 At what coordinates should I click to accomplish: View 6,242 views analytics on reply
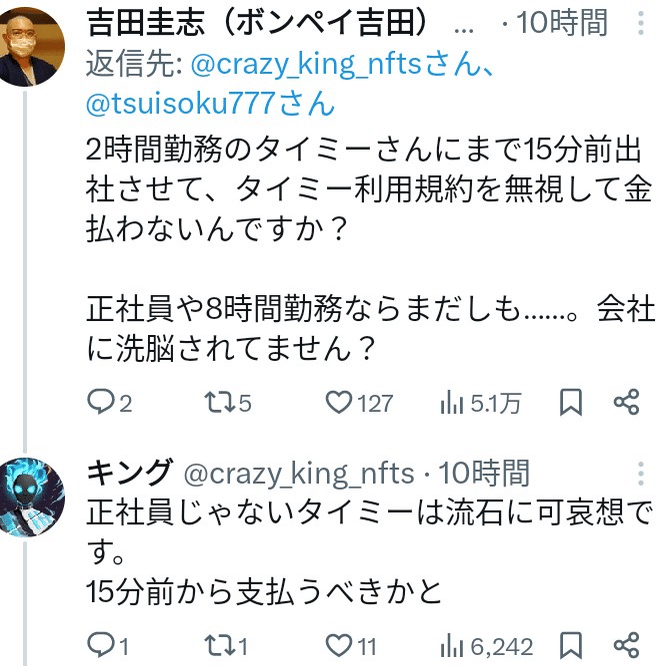(453, 645)
